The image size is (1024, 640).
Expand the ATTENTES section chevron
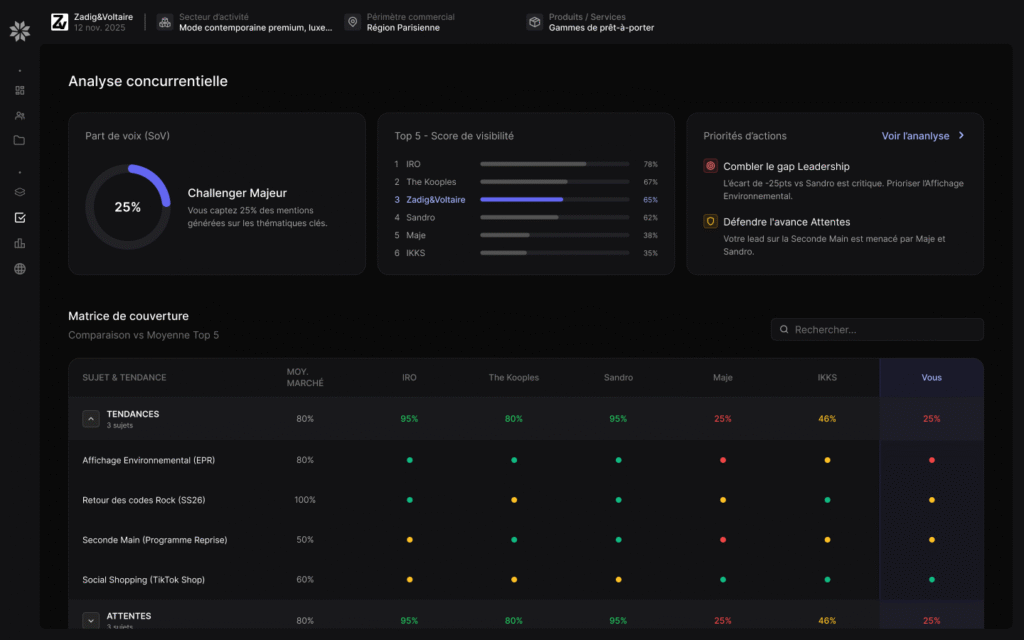[90, 621]
